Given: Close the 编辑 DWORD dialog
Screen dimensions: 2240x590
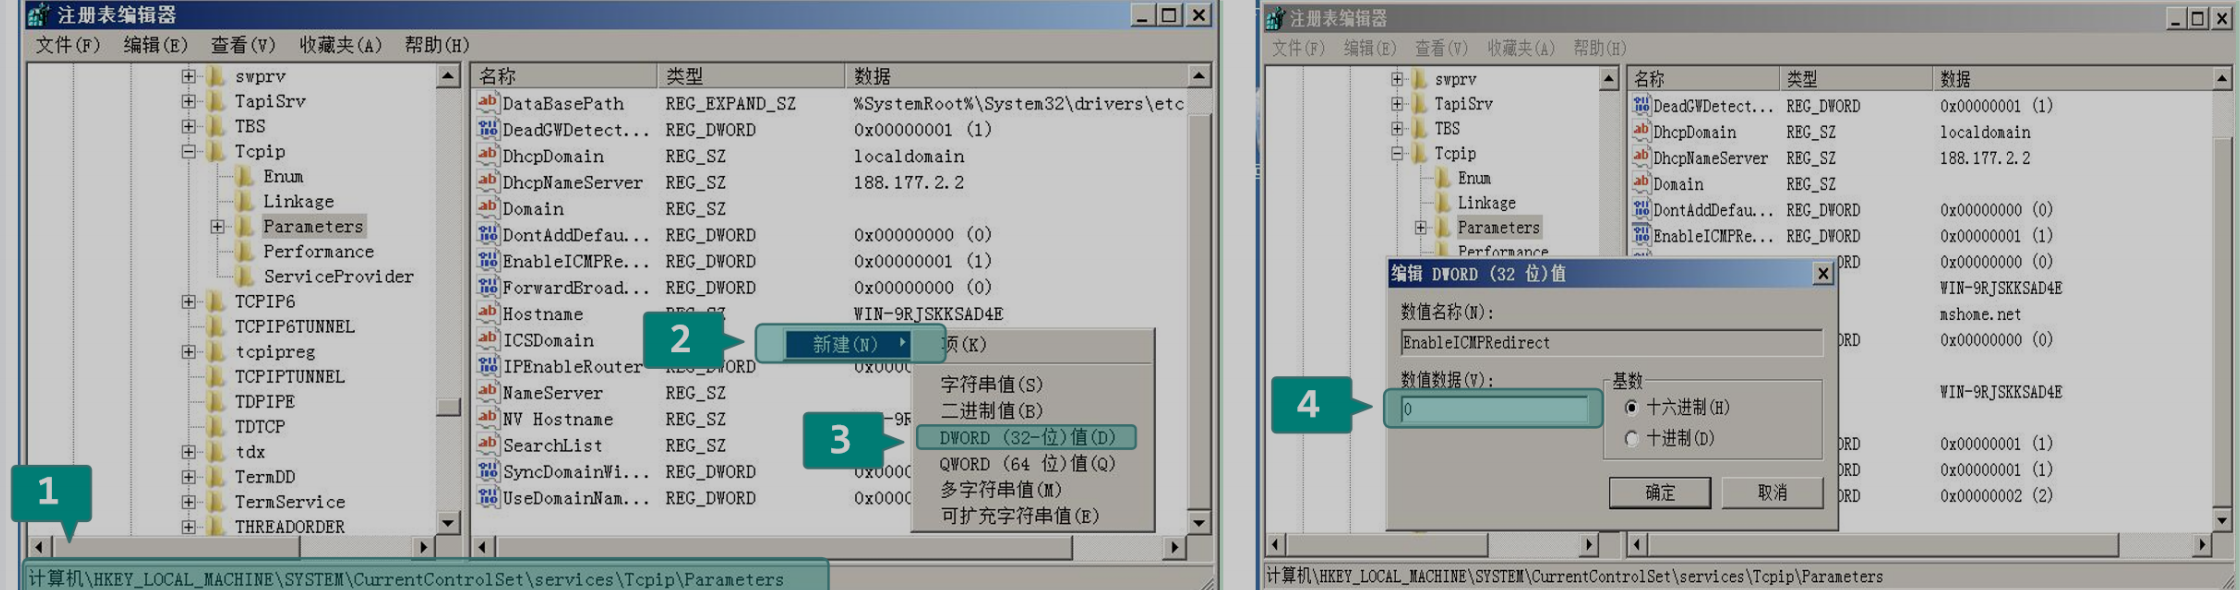Looking at the screenshot, I should pos(1822,274).
